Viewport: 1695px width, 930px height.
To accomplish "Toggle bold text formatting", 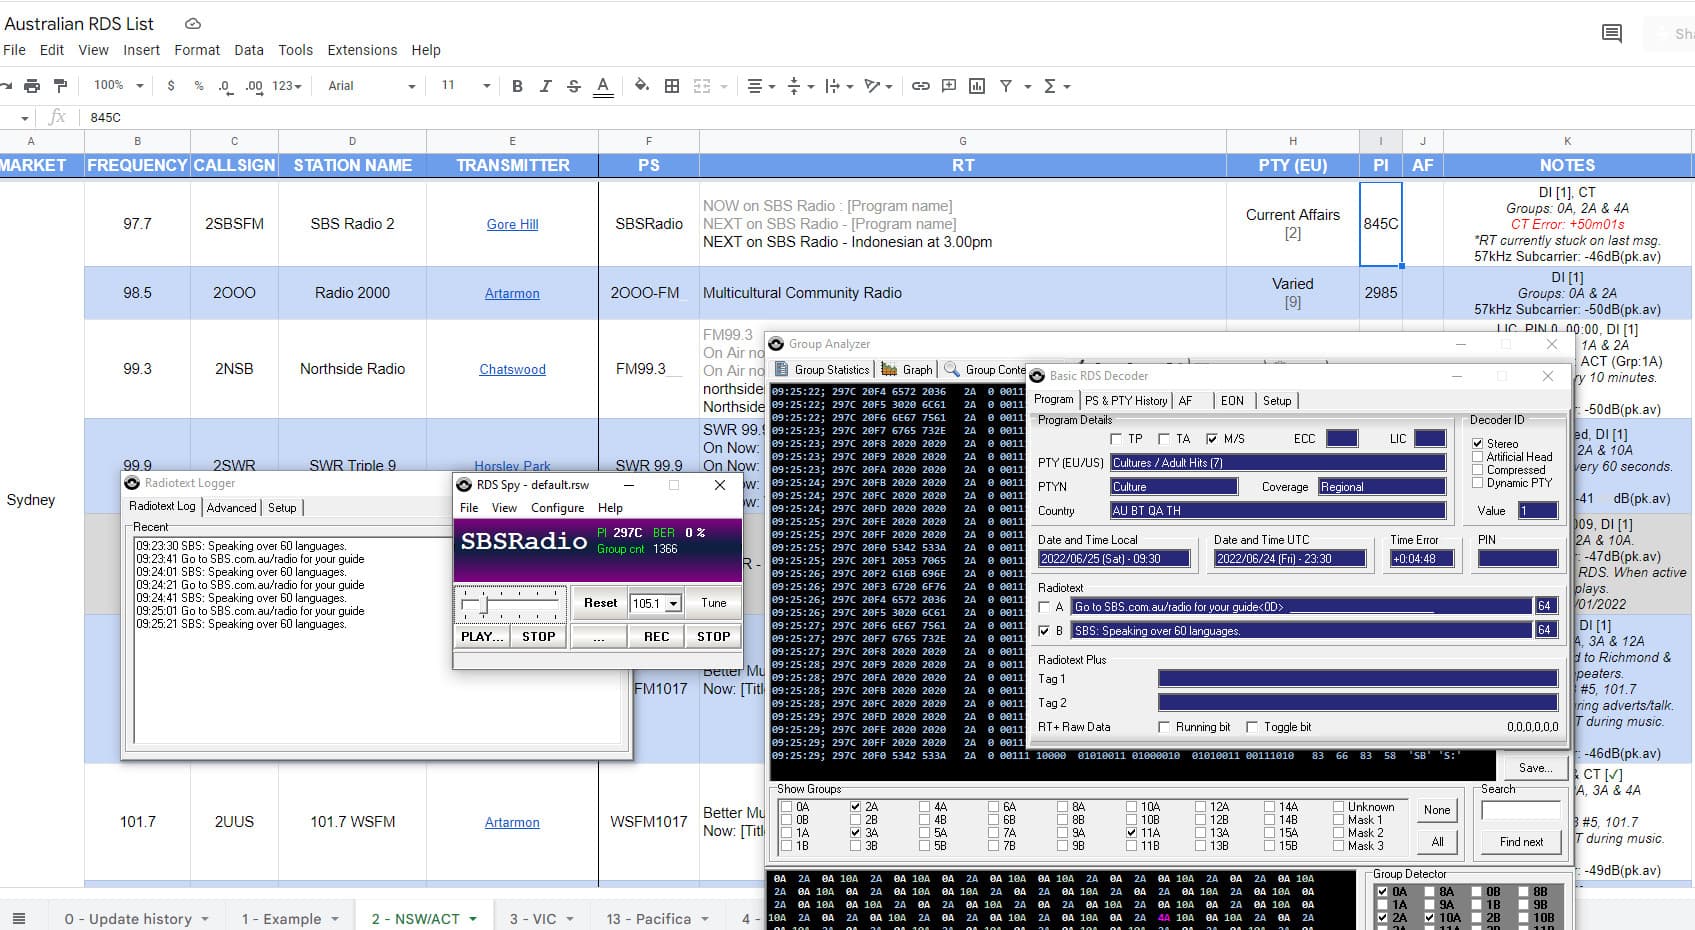I will 517,86.
